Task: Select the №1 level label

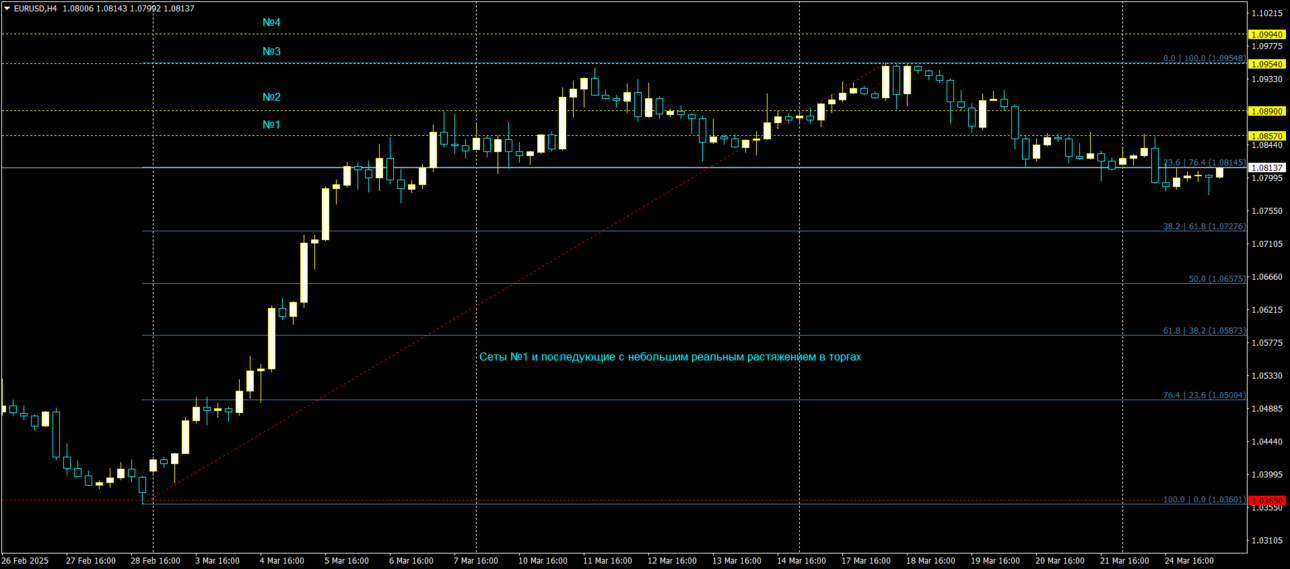Action: (x=271, y=124)
